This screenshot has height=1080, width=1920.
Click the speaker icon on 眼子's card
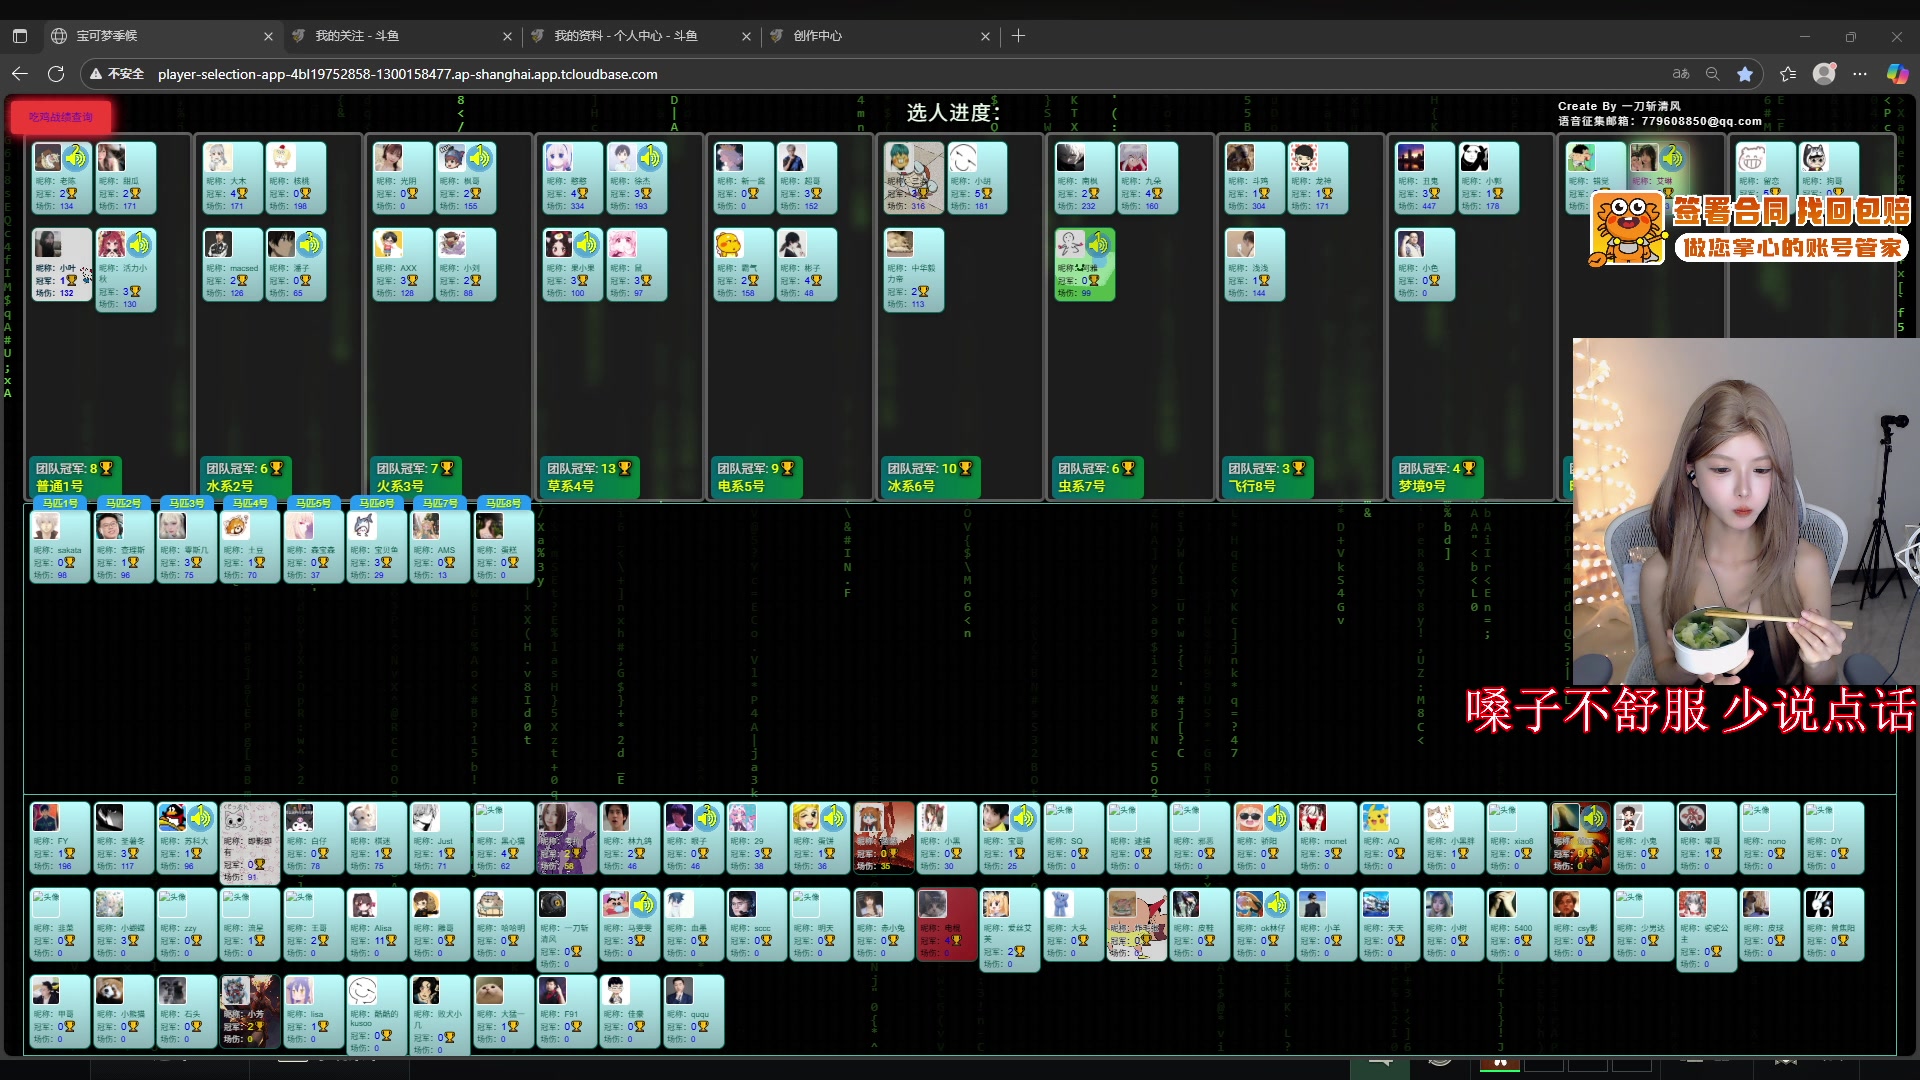coord(707,818)
